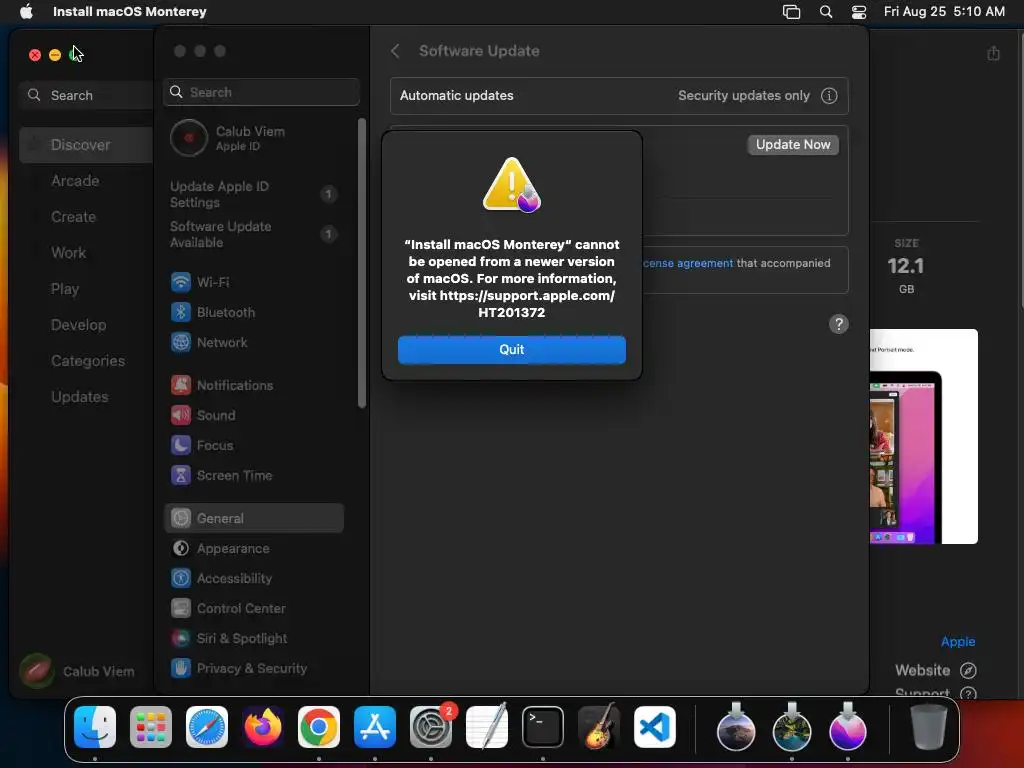Open Control Center in the menu bar
Screen dimensions: 1024x768
pos(859,11)
